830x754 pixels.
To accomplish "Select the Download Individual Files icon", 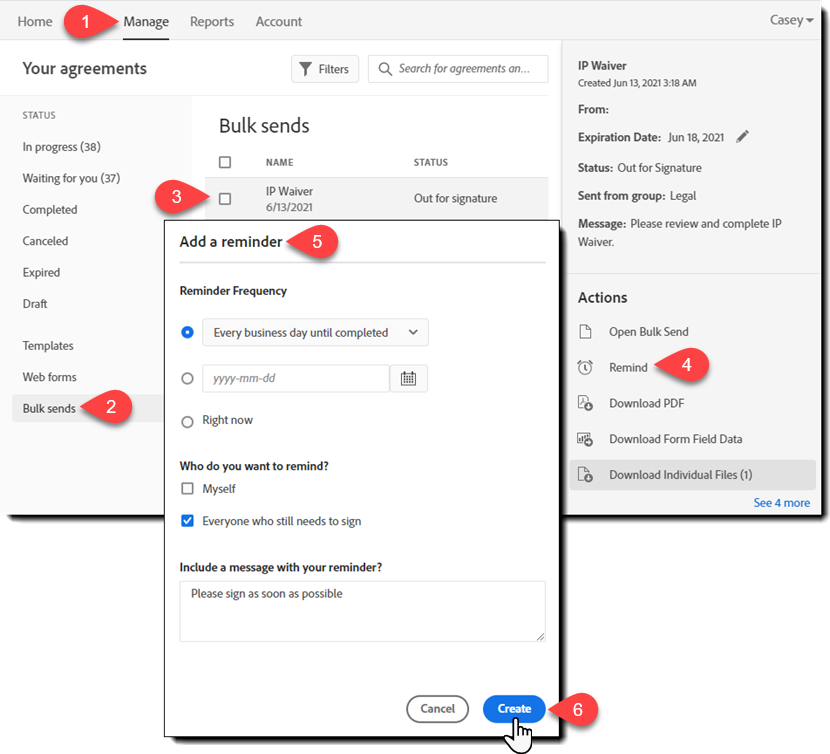I will pyautogui.click(x=586, y=474).
